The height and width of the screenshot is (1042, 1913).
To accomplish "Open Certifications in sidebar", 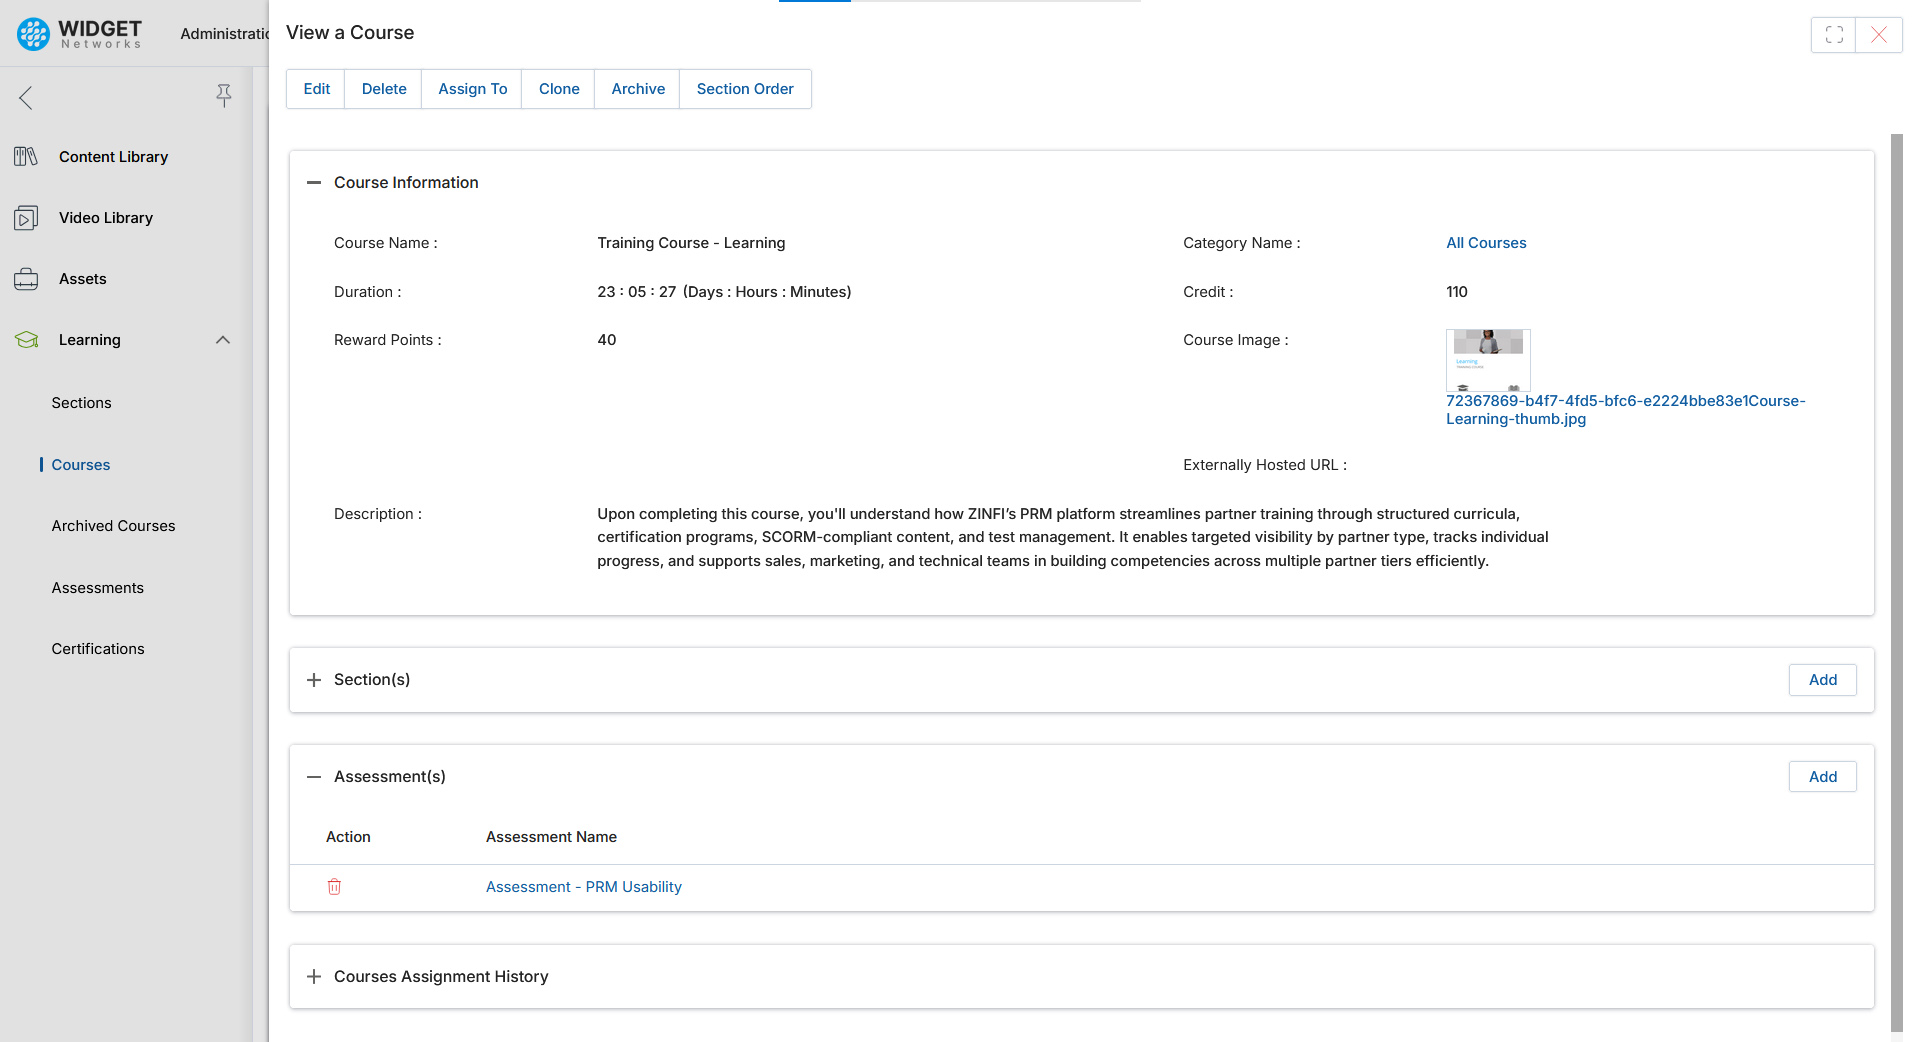I will click(98, 649).
